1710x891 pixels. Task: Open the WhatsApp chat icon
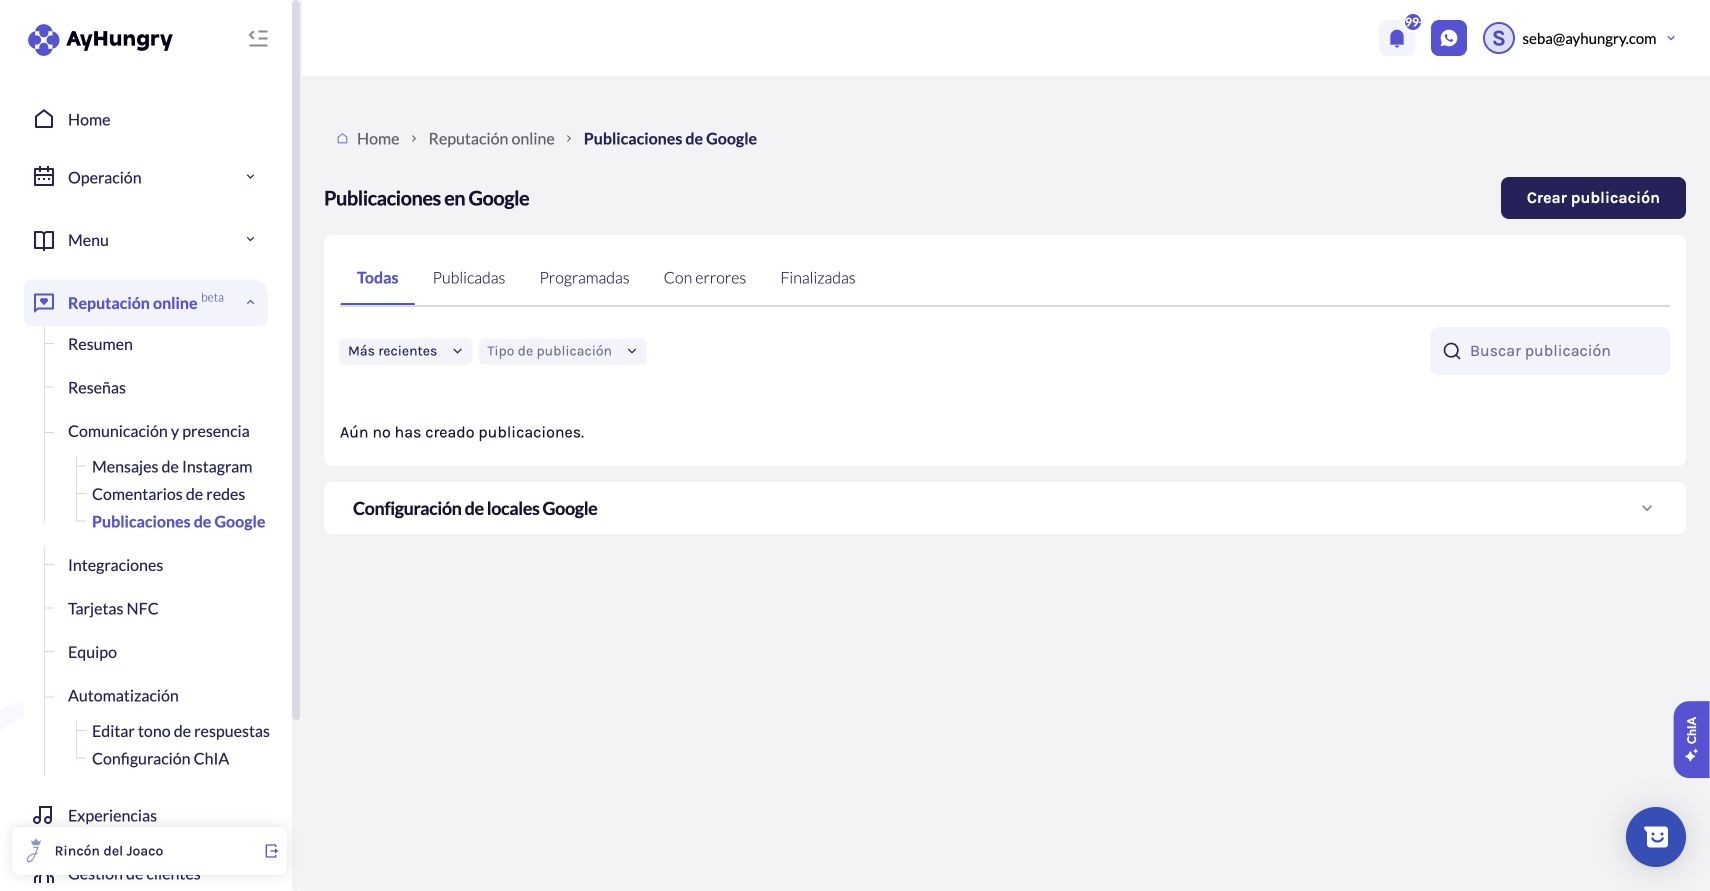point(1448,38)
